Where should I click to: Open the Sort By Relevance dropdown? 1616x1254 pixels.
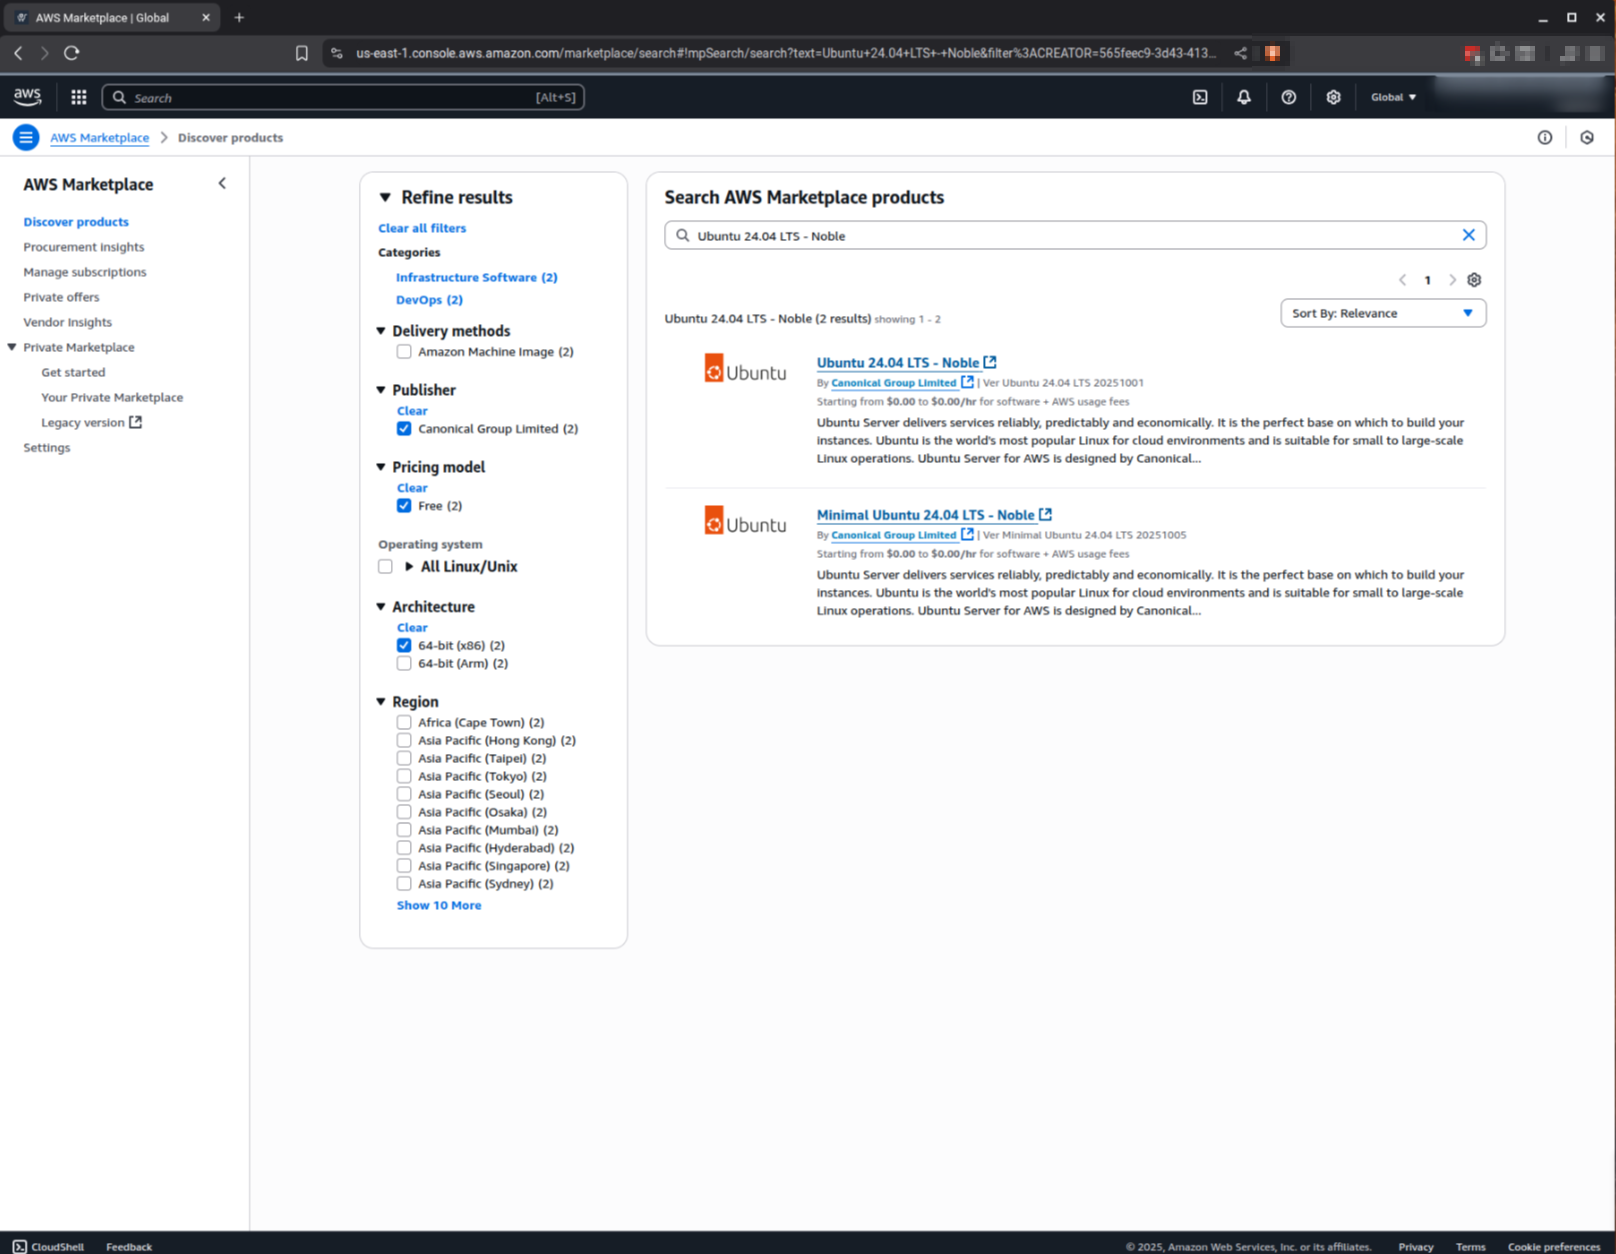(x=1382, y=313)
